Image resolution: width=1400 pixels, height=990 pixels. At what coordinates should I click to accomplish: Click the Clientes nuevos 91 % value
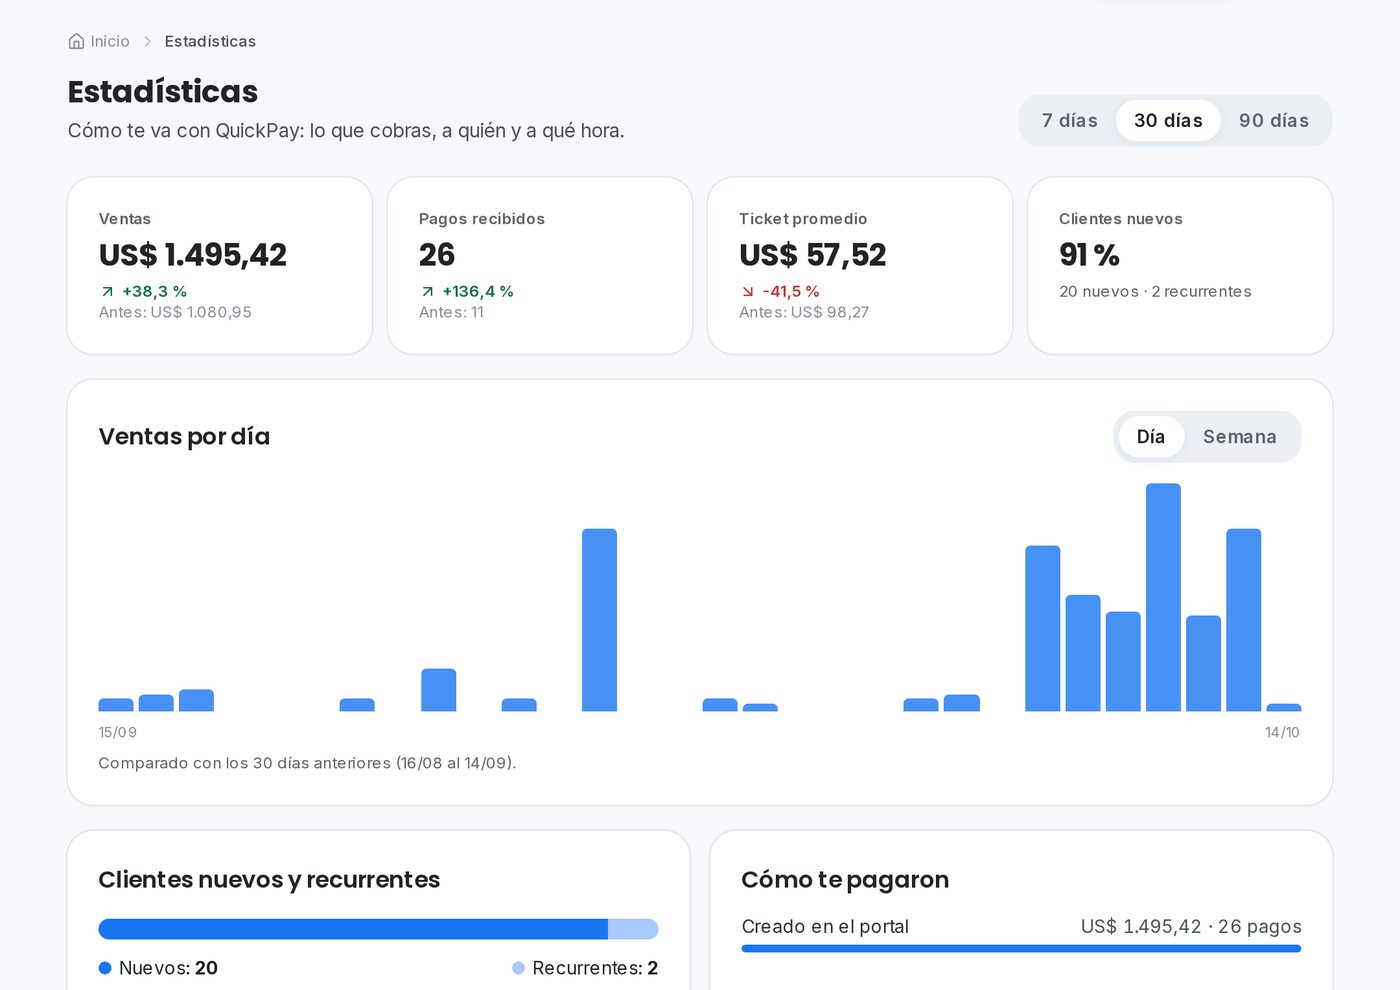click(1089, 255)
